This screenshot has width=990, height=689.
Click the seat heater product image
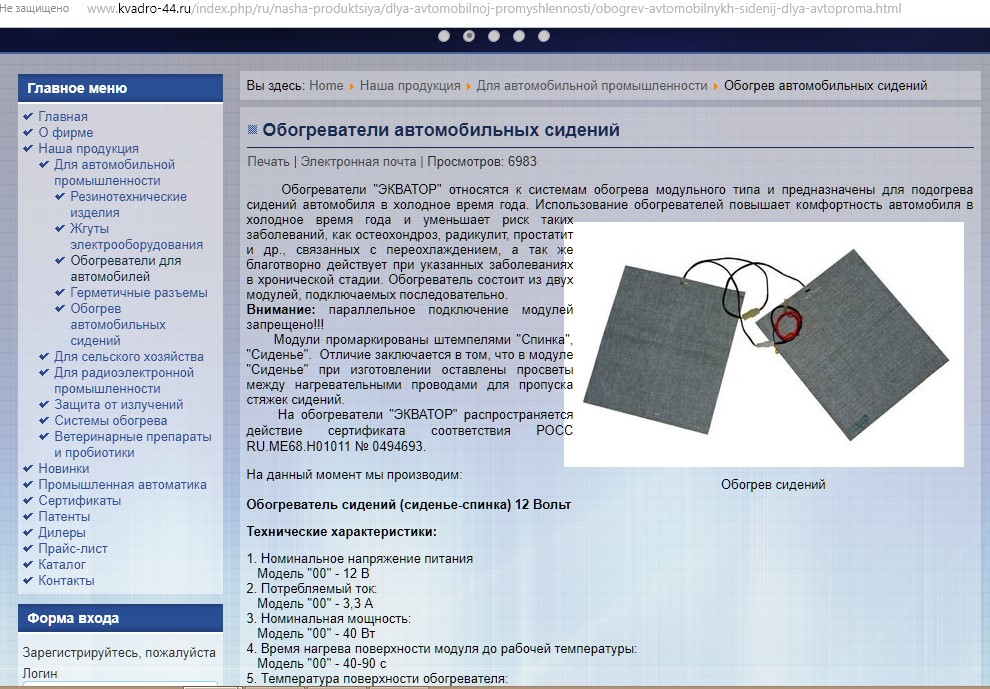(x=764, y=344)
